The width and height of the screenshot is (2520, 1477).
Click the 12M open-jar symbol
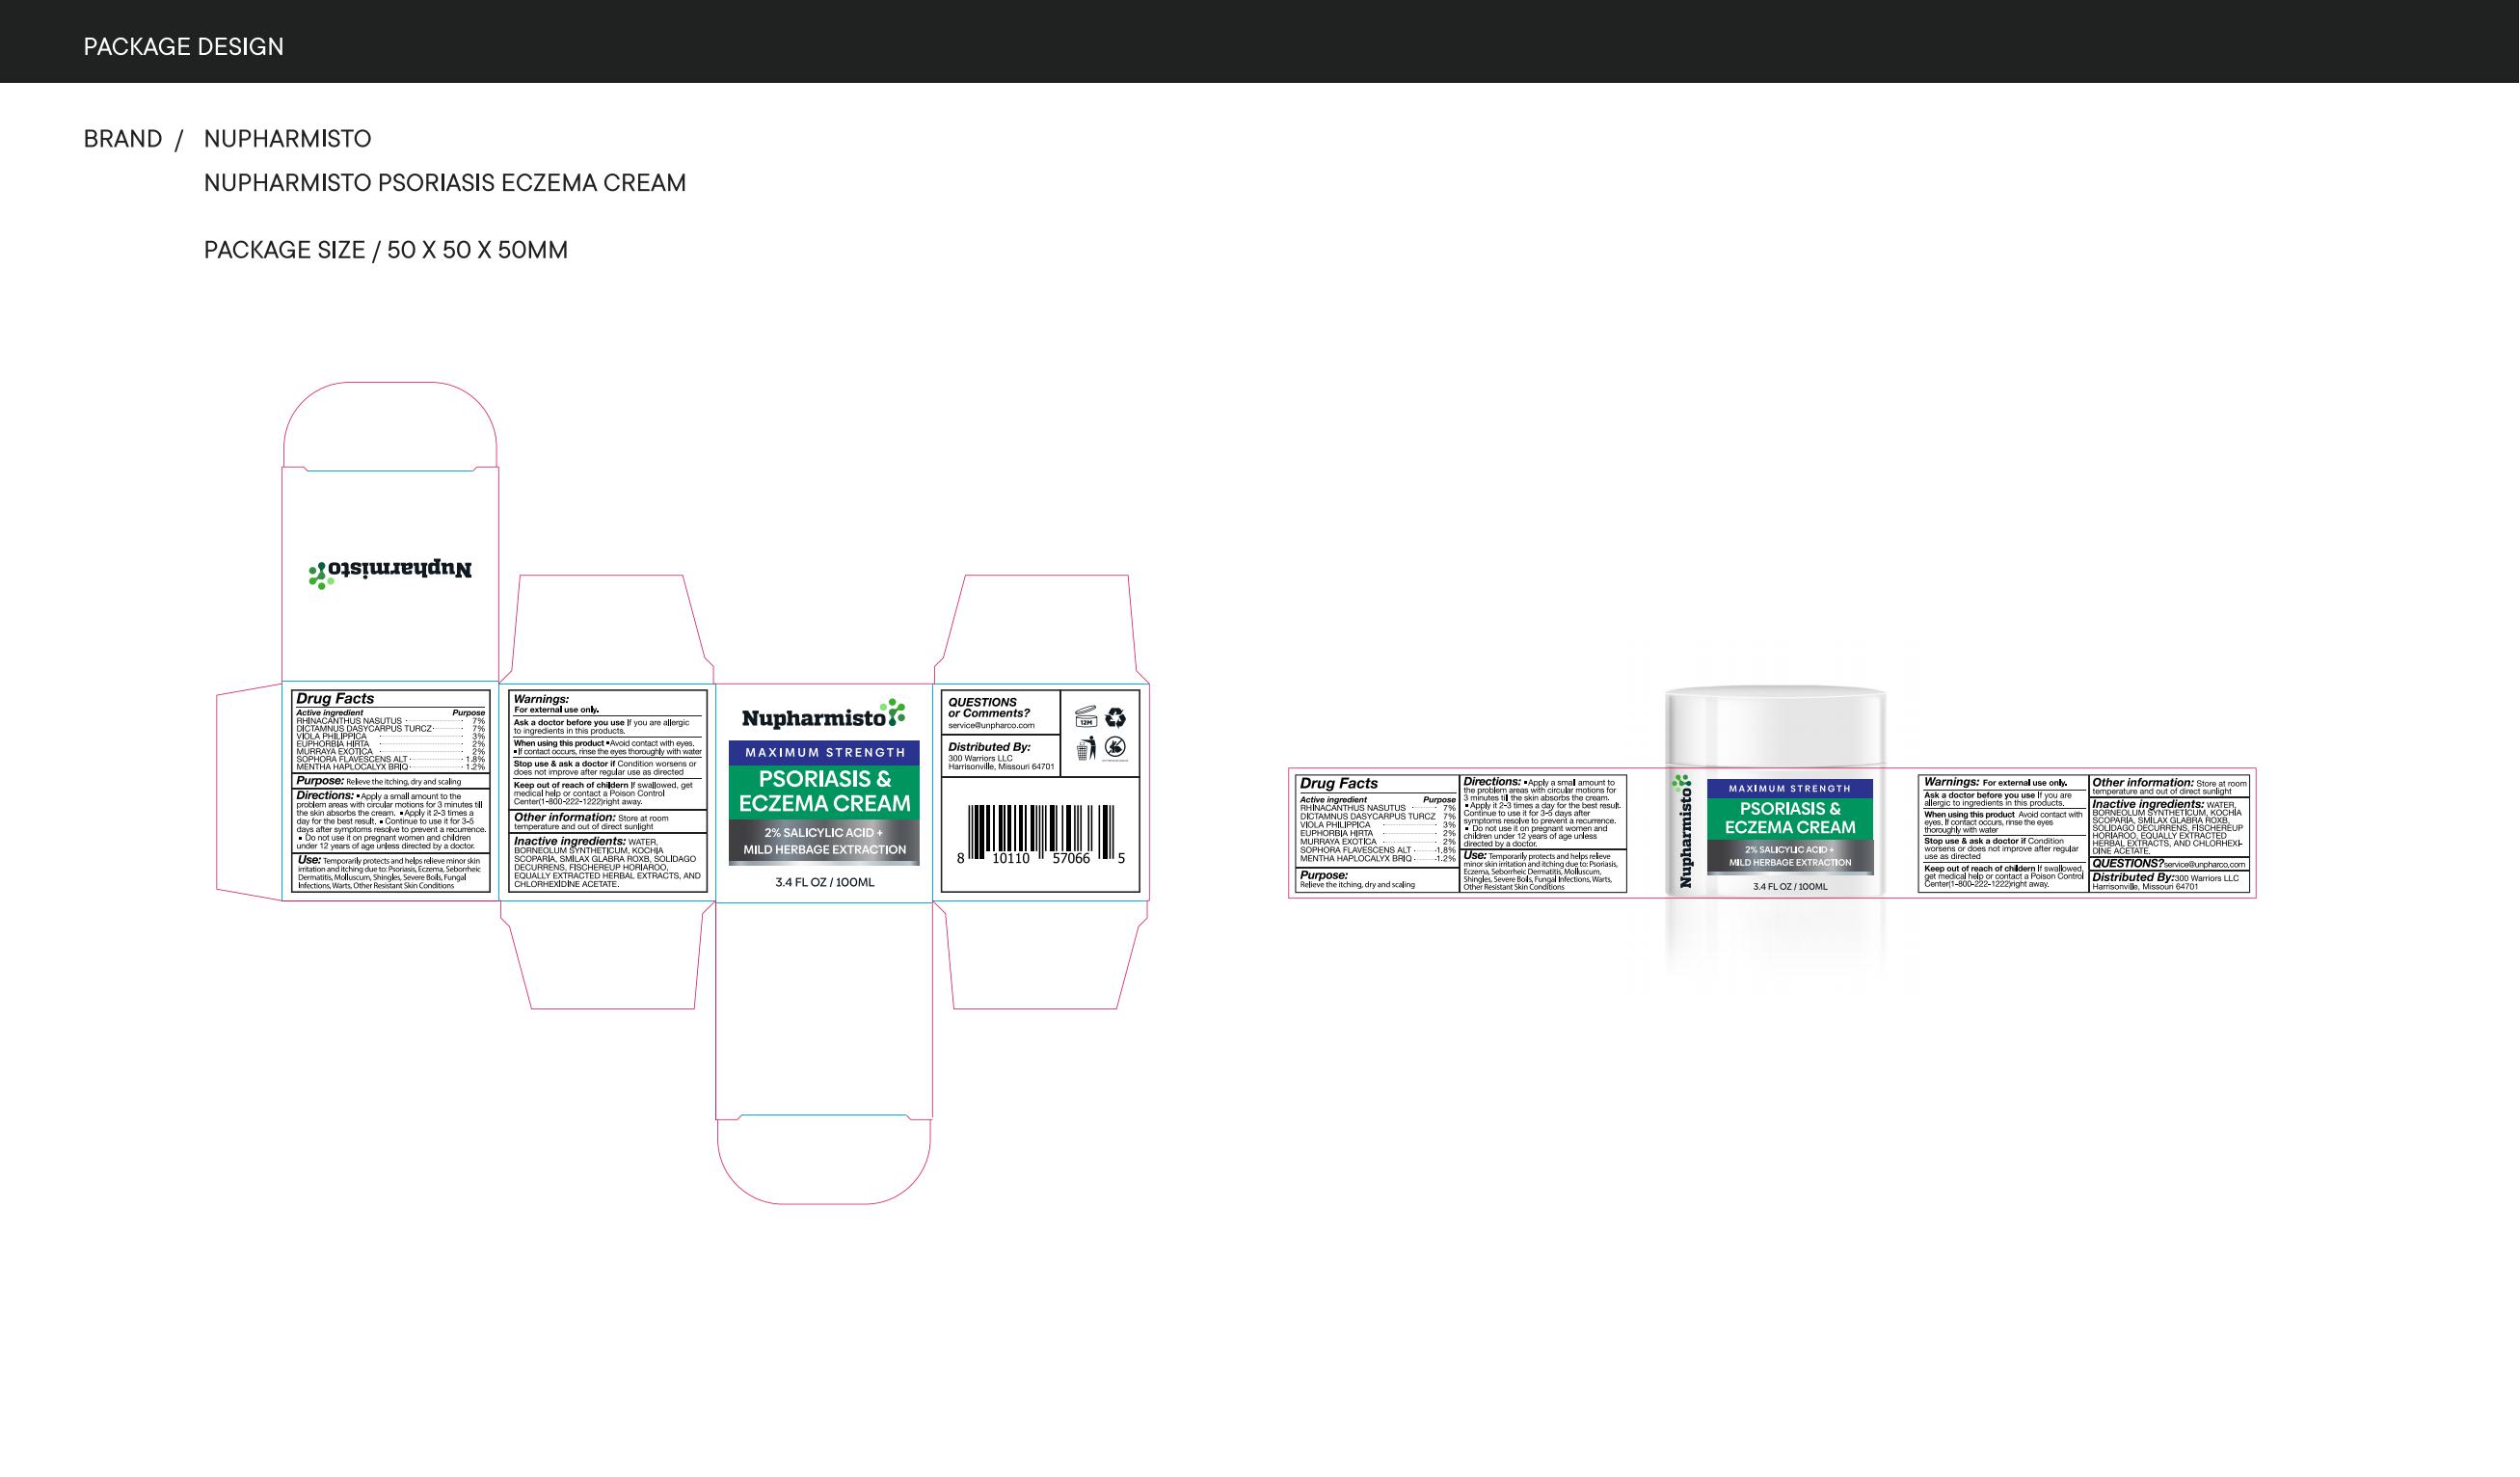coord(1086,717)
